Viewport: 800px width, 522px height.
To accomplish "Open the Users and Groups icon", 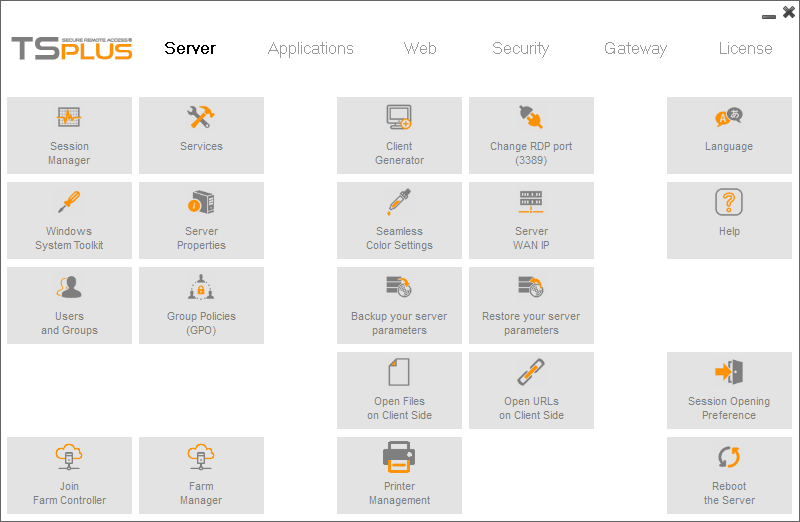I will point(69,287).
